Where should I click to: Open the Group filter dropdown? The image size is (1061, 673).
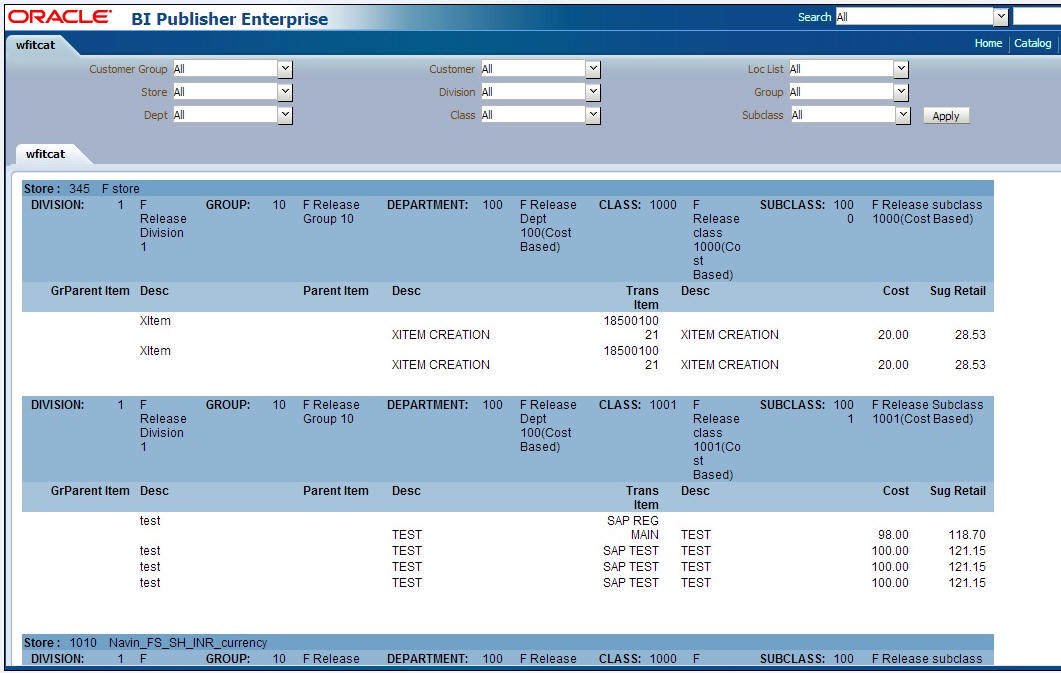pos(901,92)
